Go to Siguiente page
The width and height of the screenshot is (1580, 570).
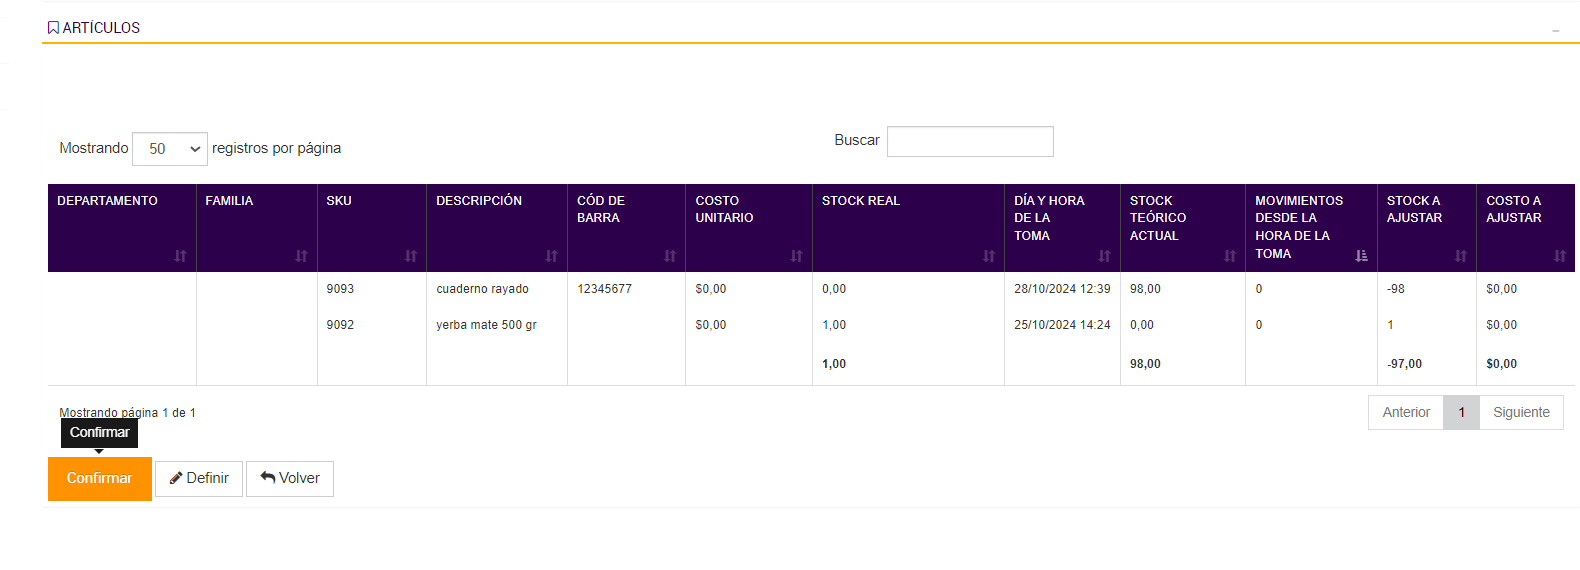[x=1521, y=412]
